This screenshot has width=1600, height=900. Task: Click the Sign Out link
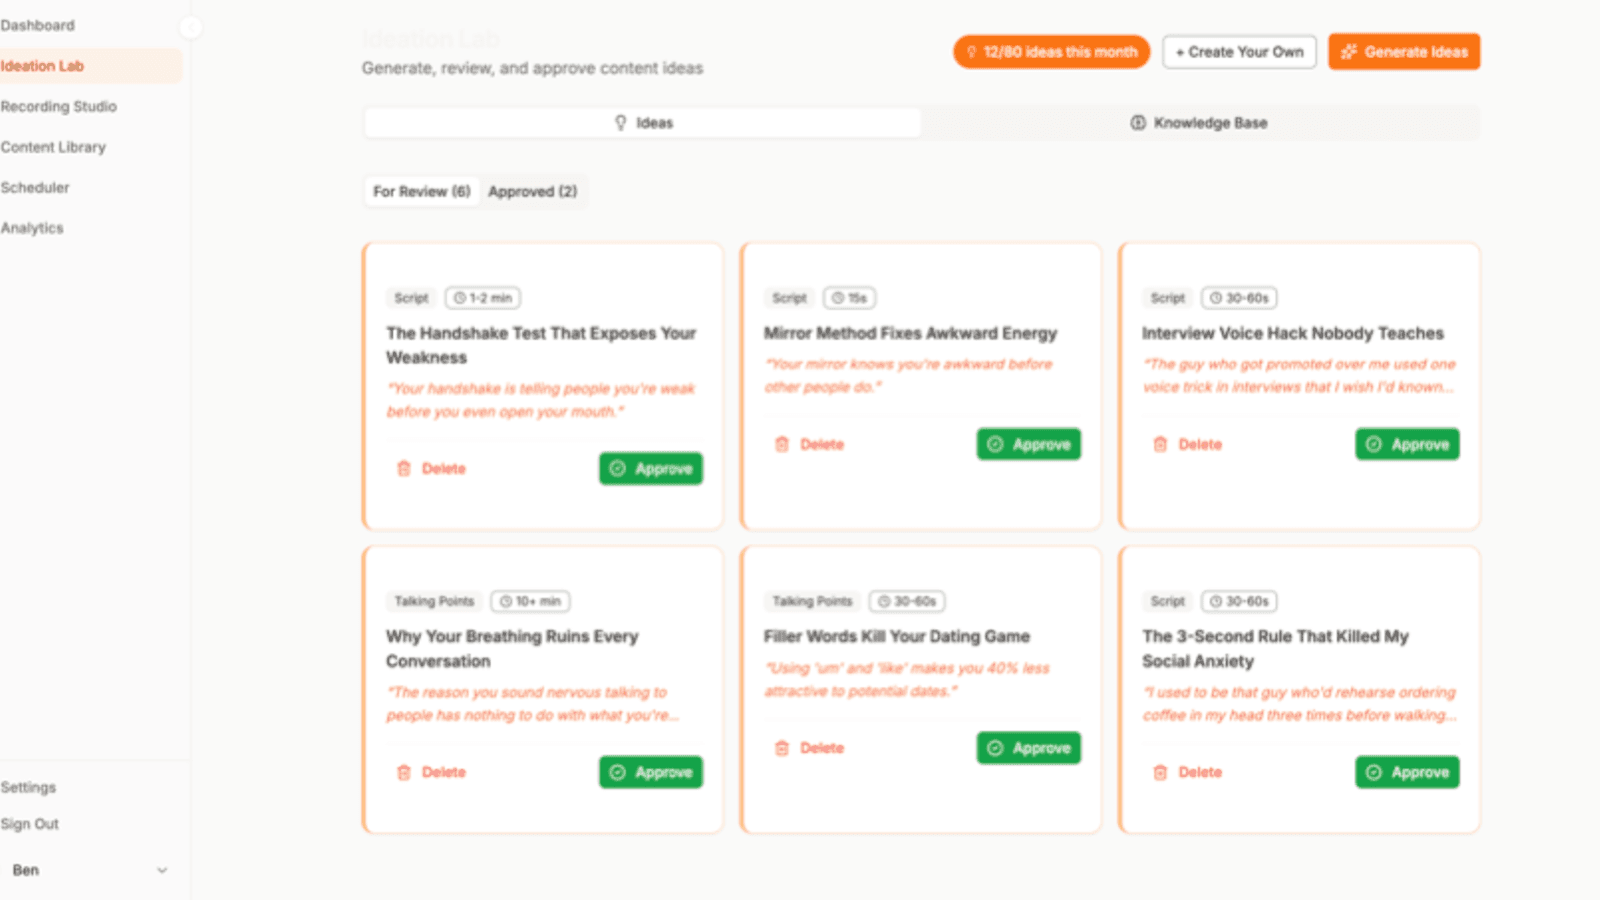[30, 823]
